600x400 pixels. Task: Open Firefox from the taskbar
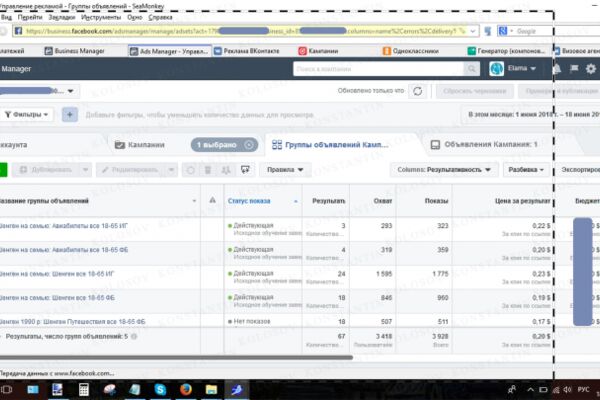[x=186, y=390]
